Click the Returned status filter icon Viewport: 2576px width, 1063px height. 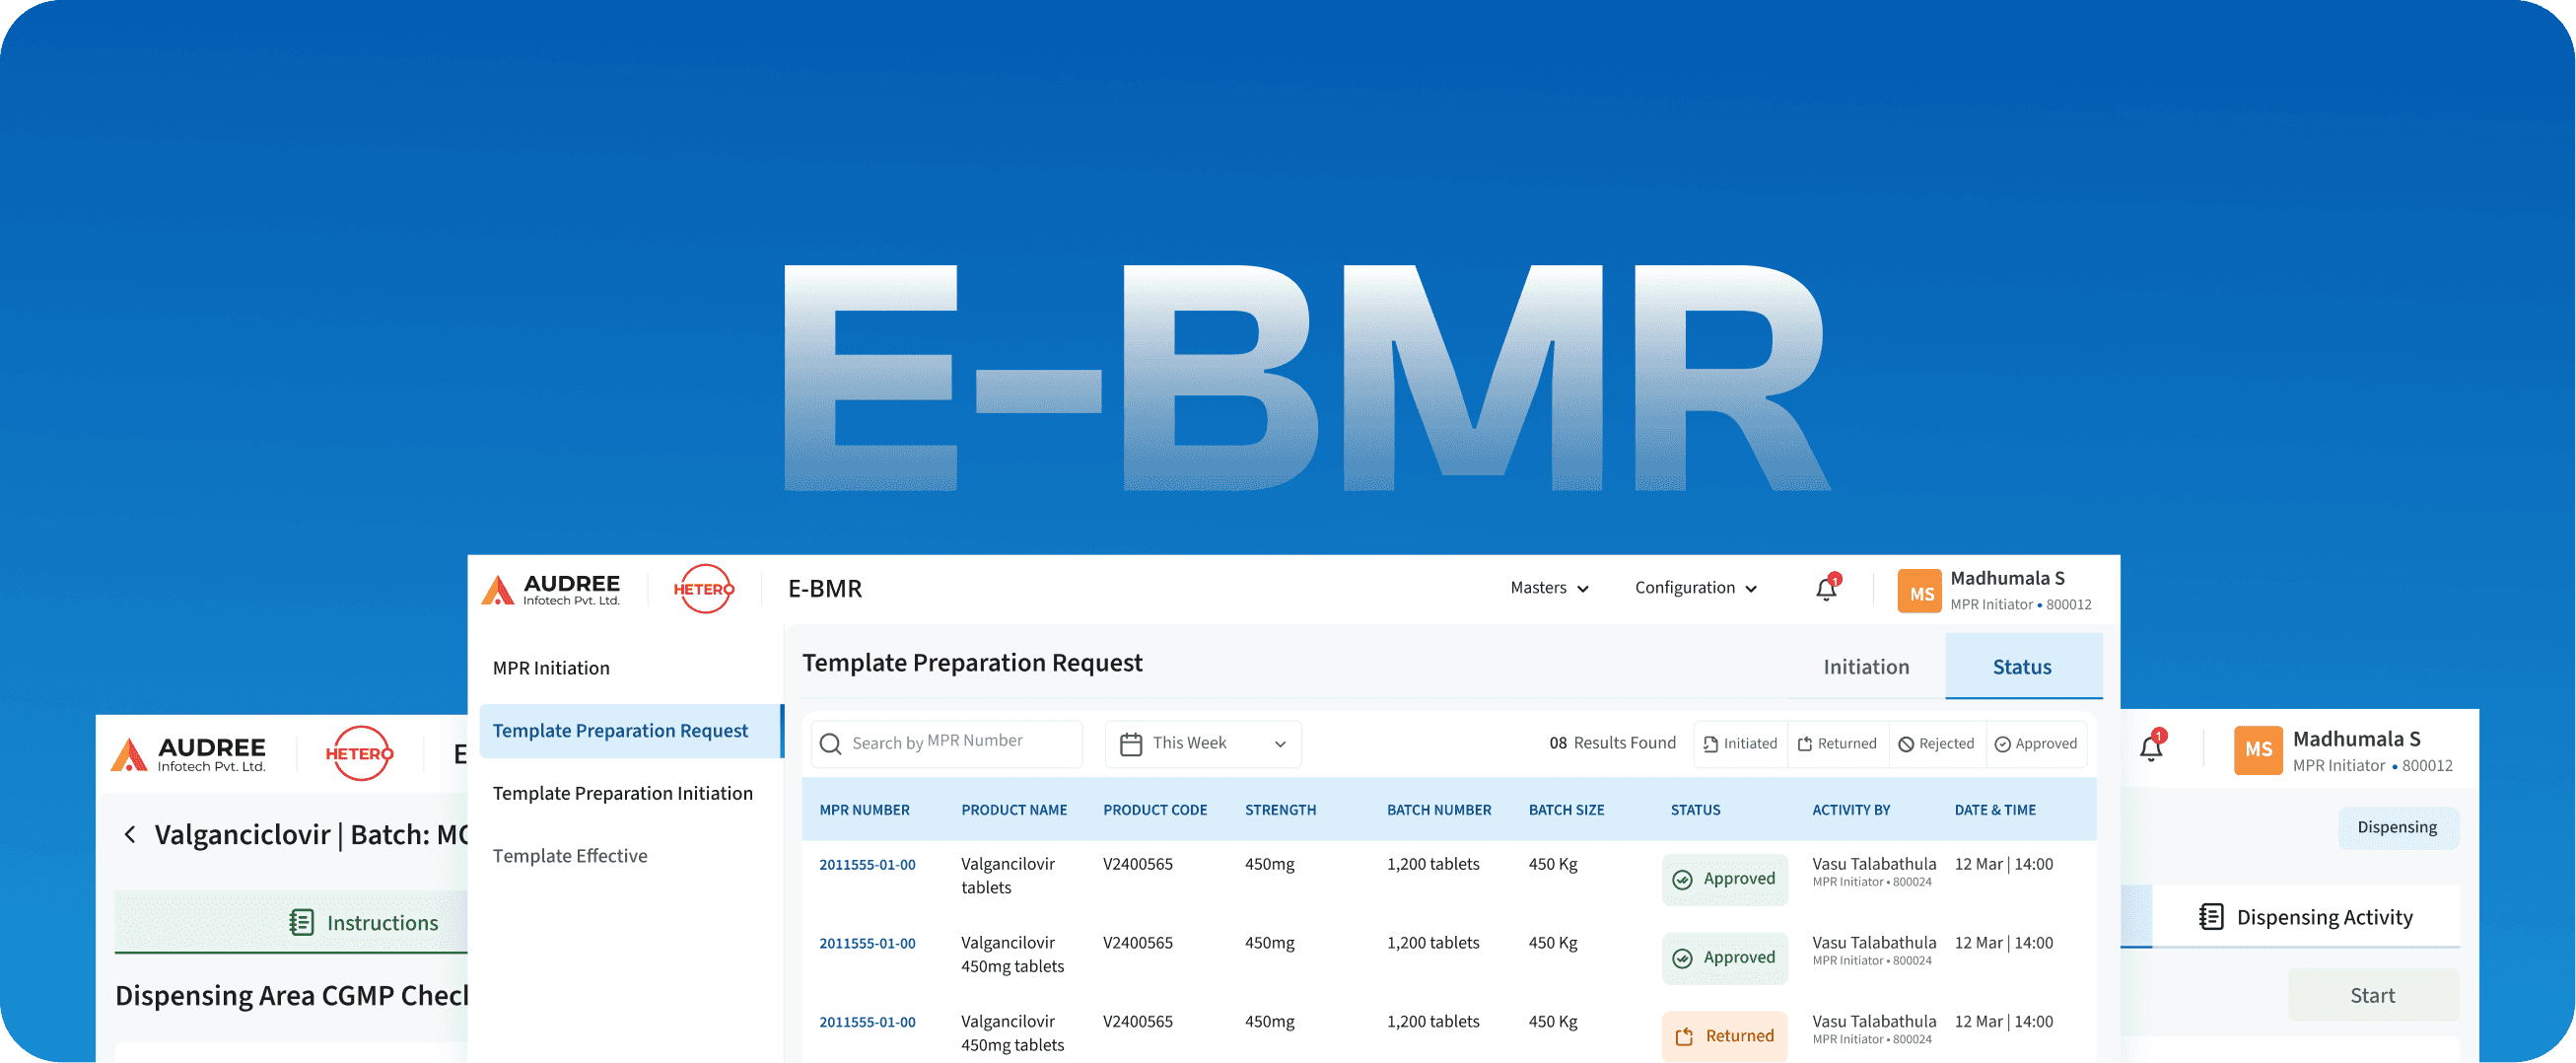click(x=1806, y=743)
